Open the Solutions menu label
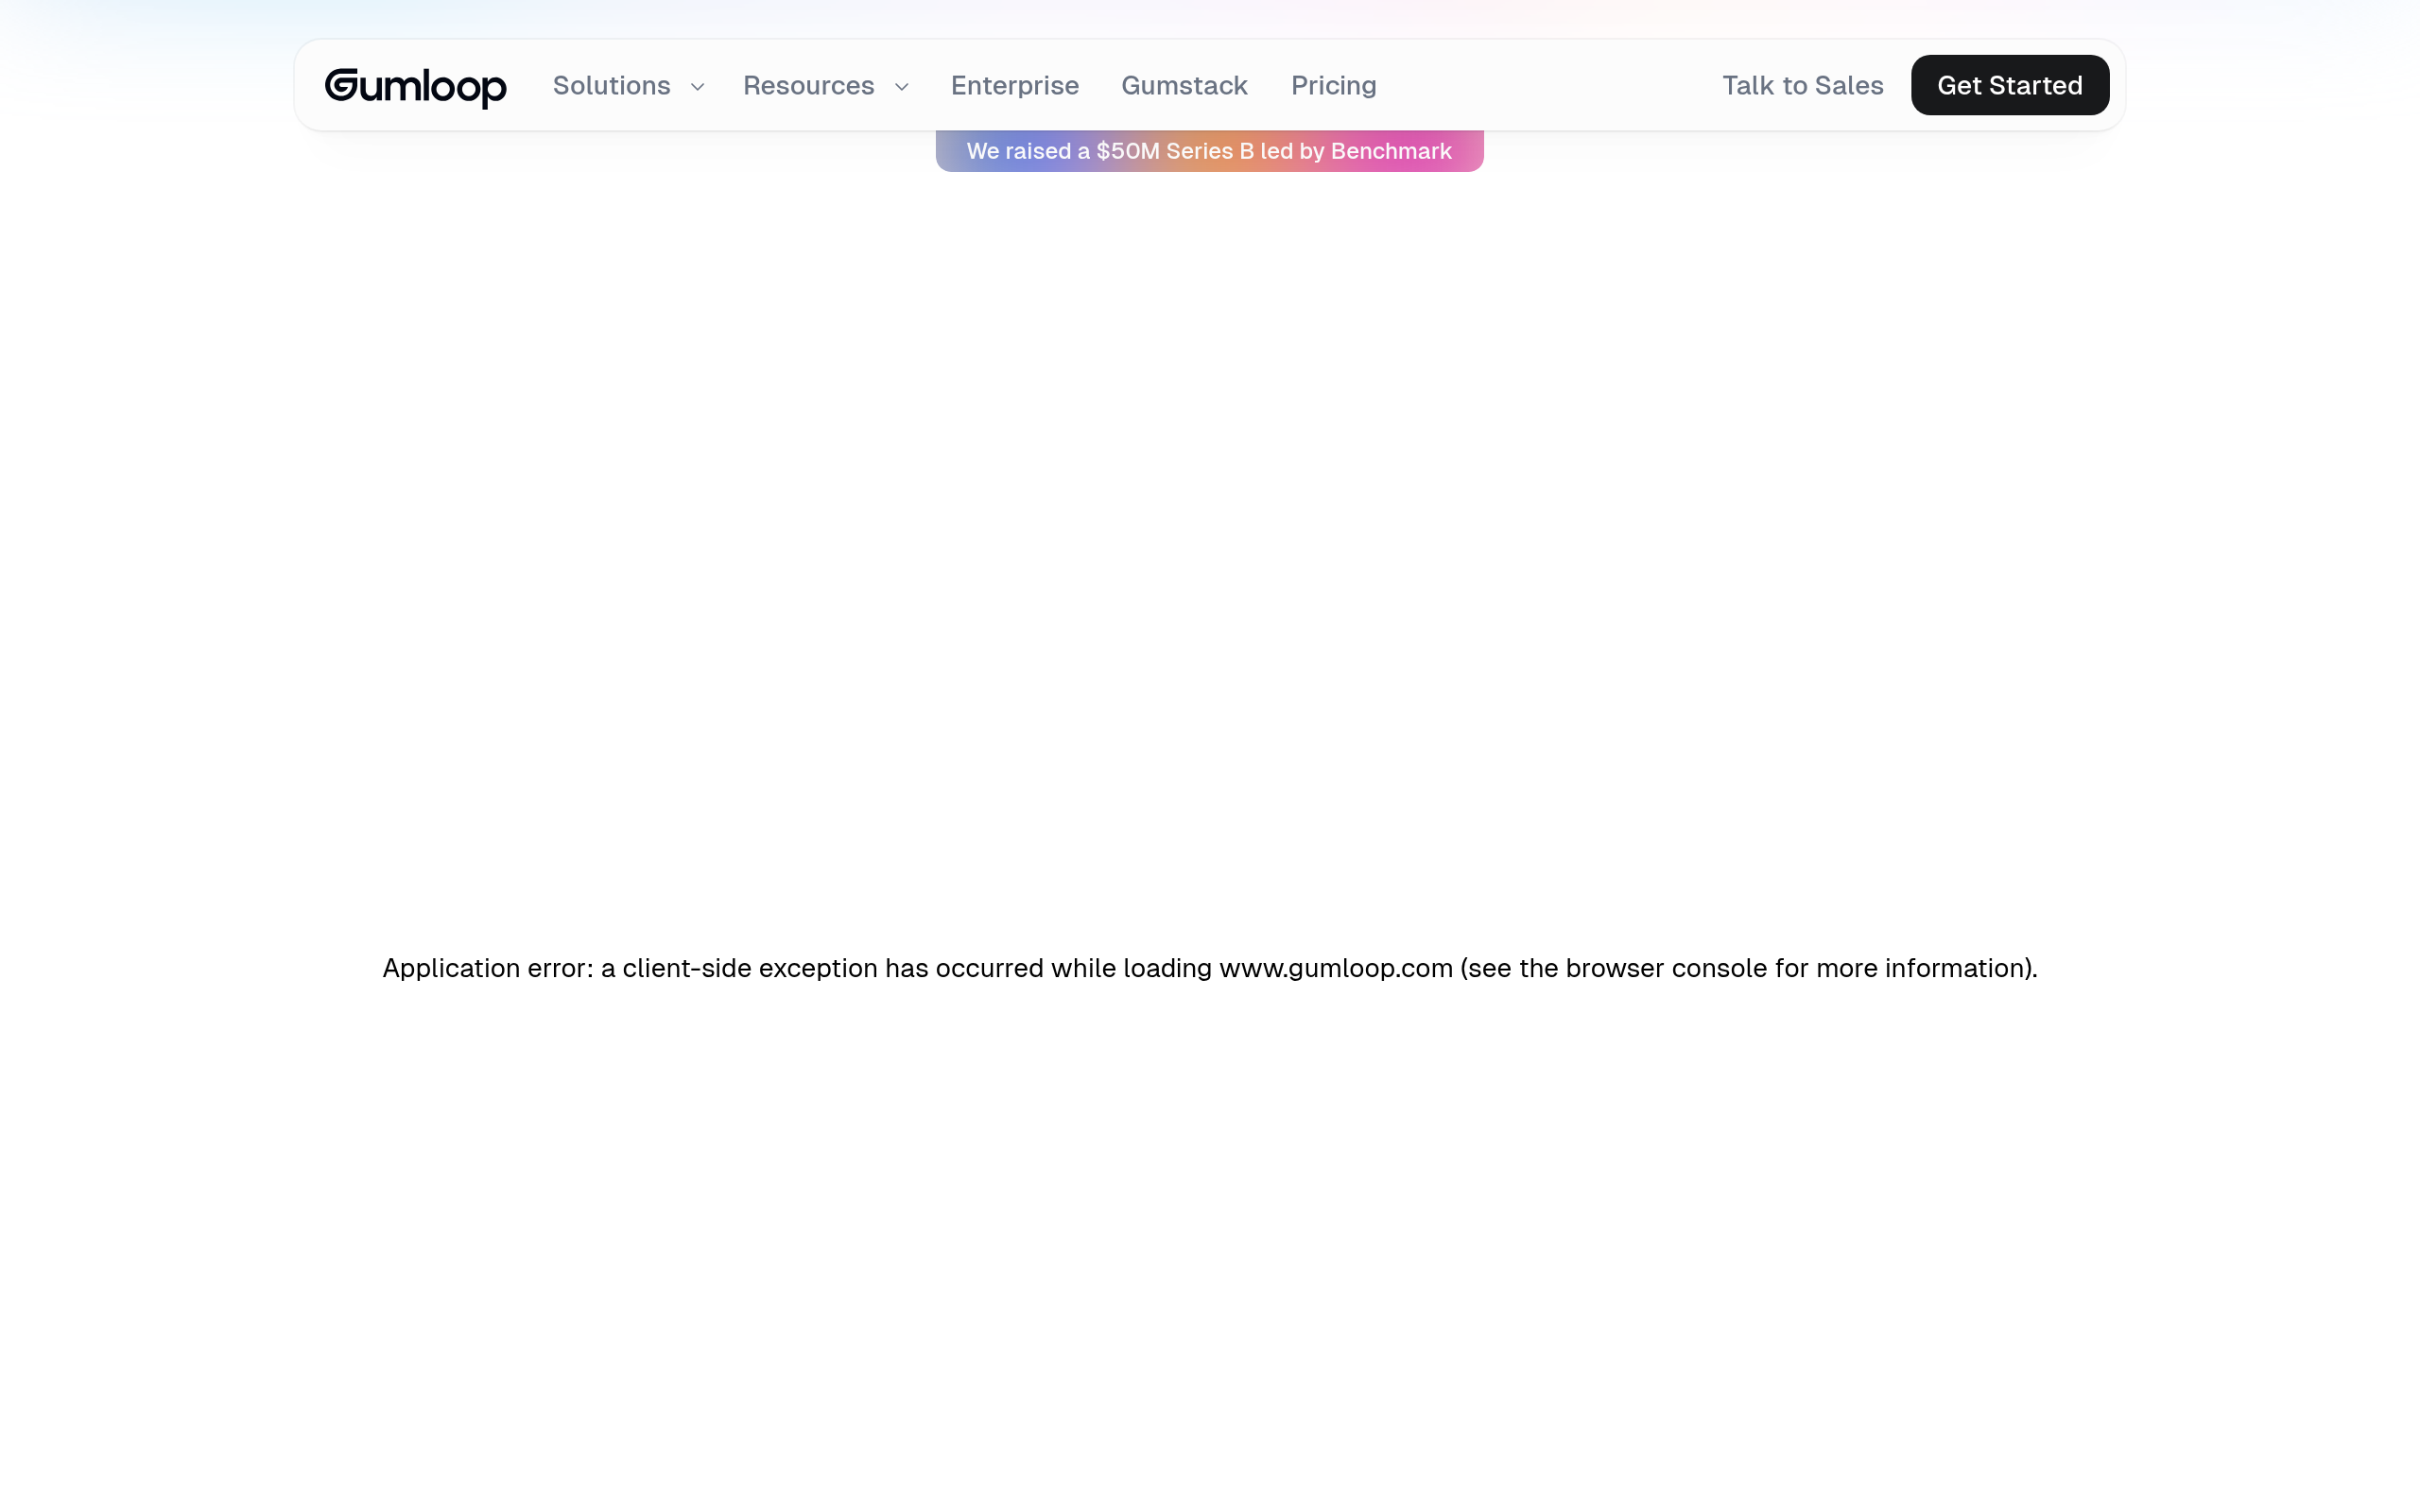Image resolution: width=2420 pixels, height=1512 pixels. coord(611,86)
